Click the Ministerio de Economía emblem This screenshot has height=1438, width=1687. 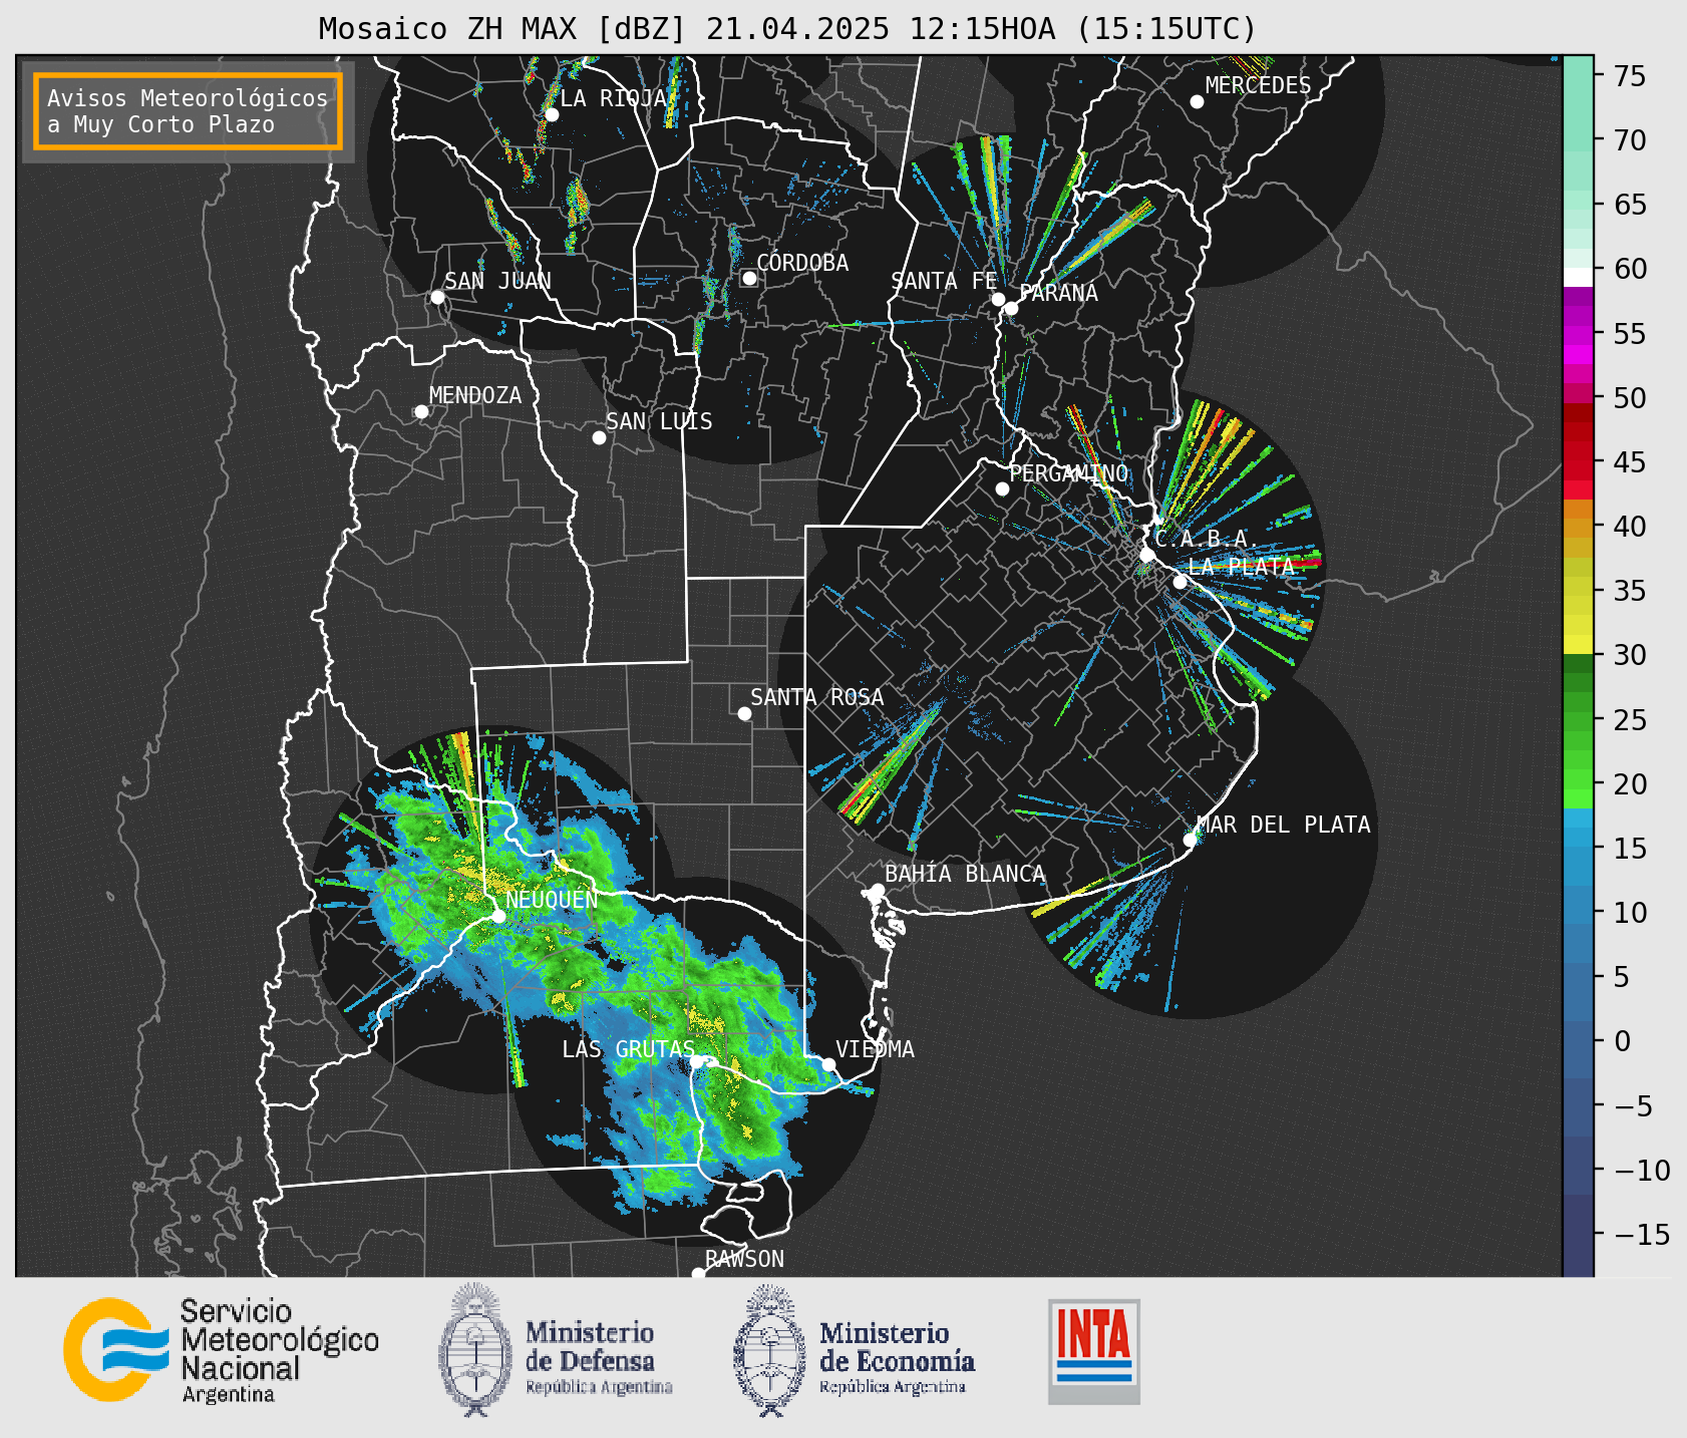[x=769, y=1350]
